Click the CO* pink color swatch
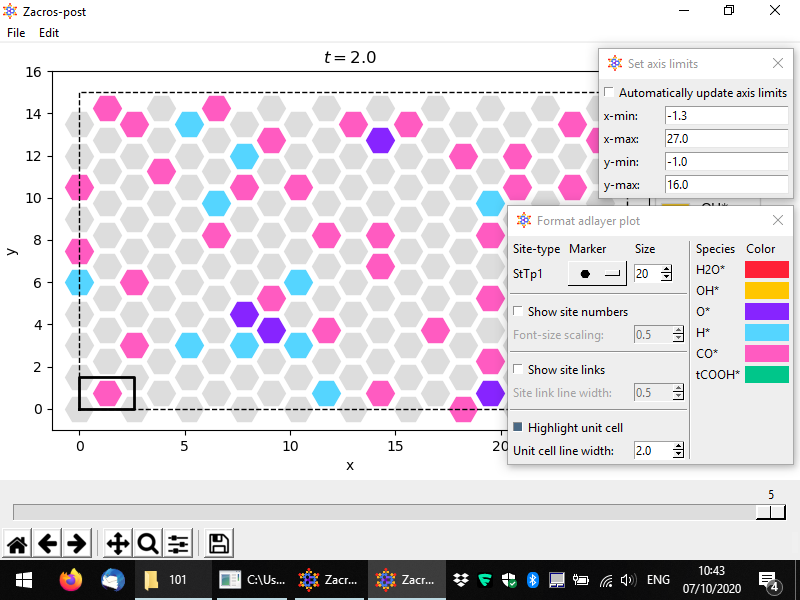 click(766, 353)
